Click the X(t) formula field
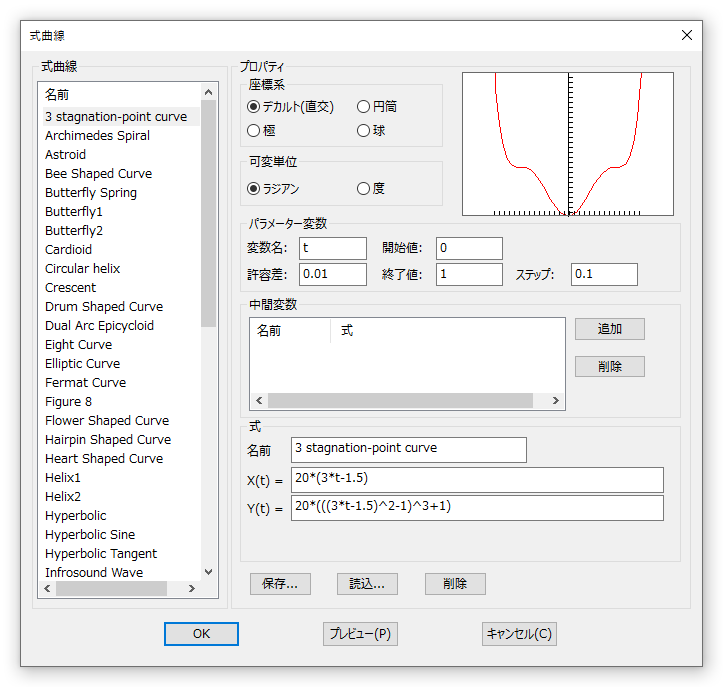The width and height of the screenshot is (723, 687). 477,480
